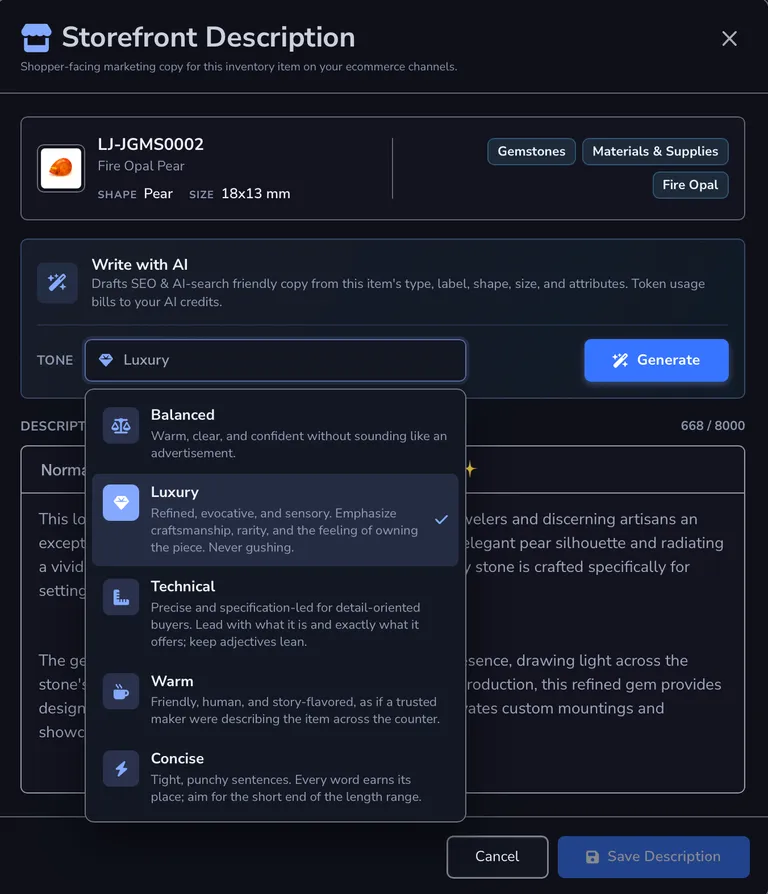
Task: Click the Save Description button
Action: (653, 856)
